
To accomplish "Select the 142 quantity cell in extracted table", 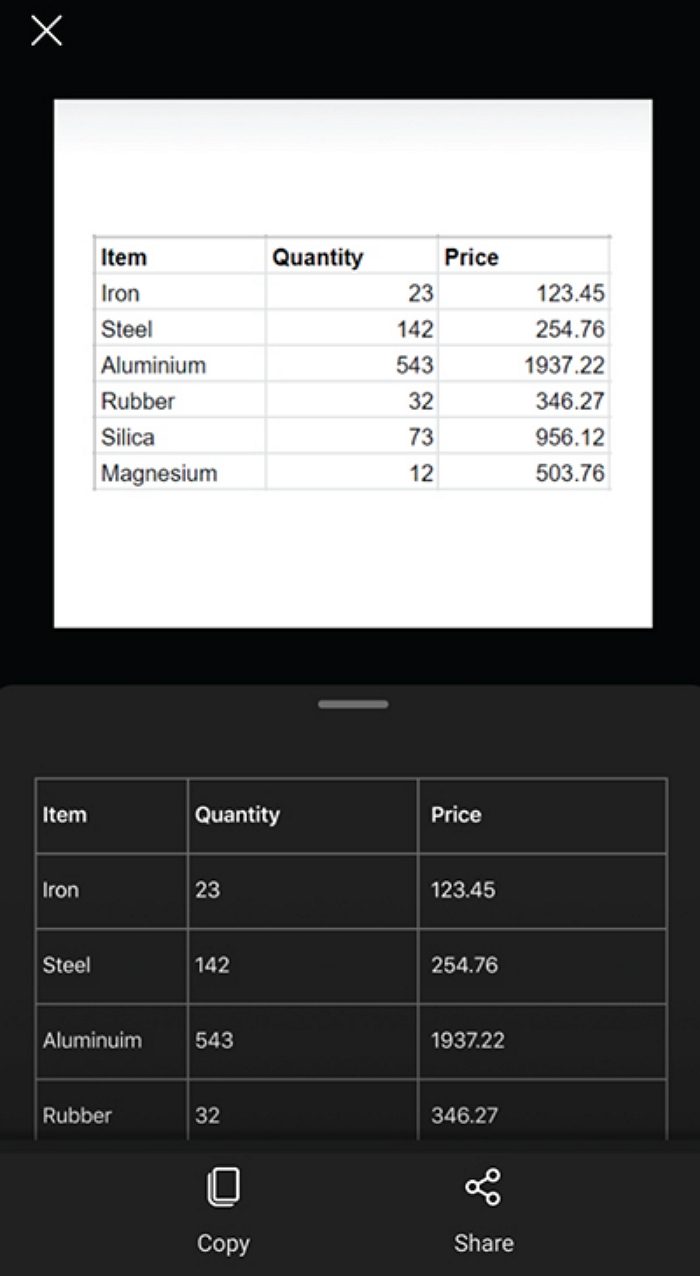I will pyautogui.click(x=302, y=965).
